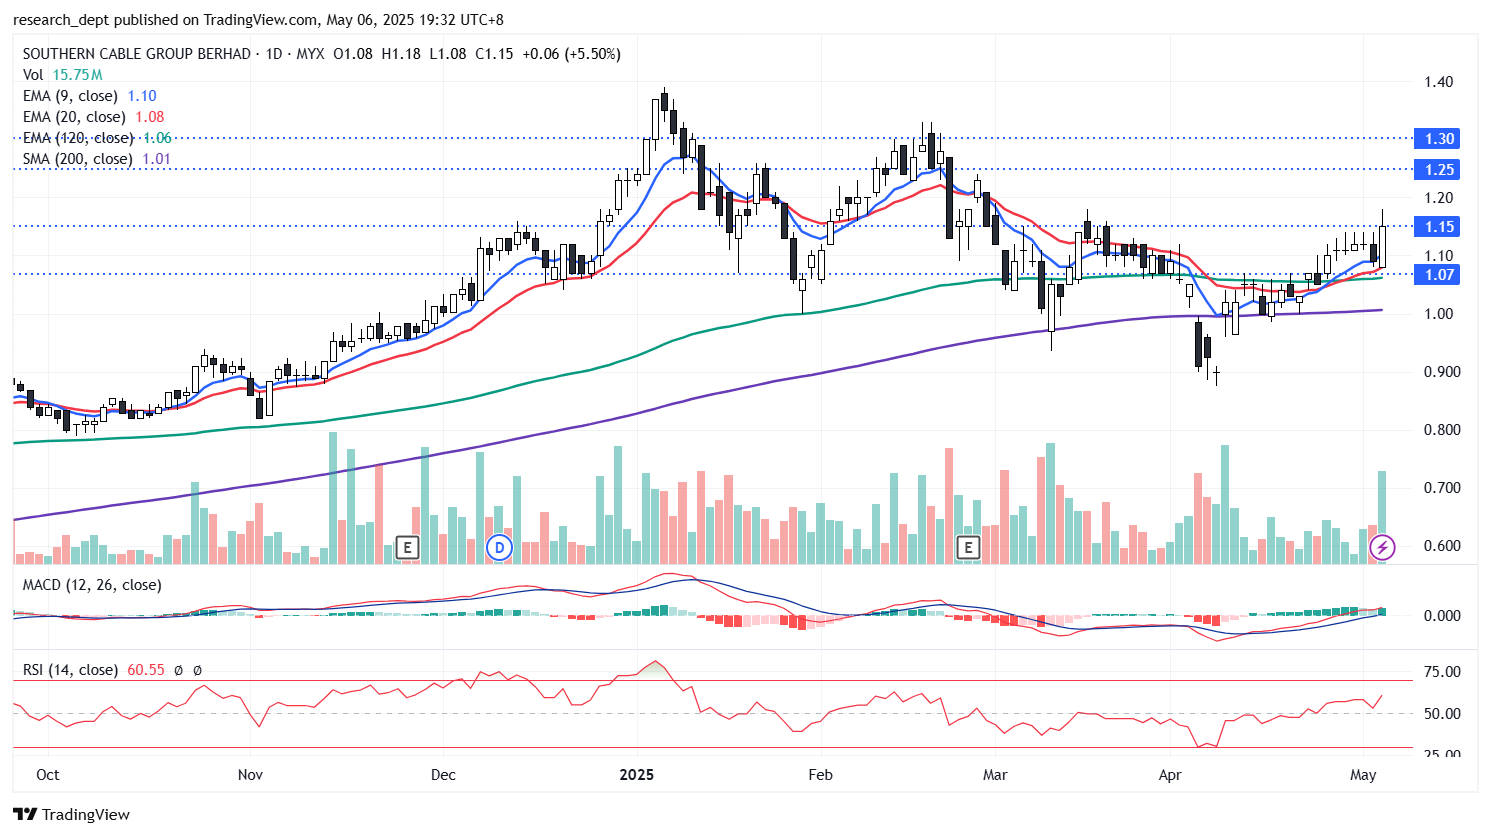Click the 1.25 horizontal line price label

(1435, 170)
